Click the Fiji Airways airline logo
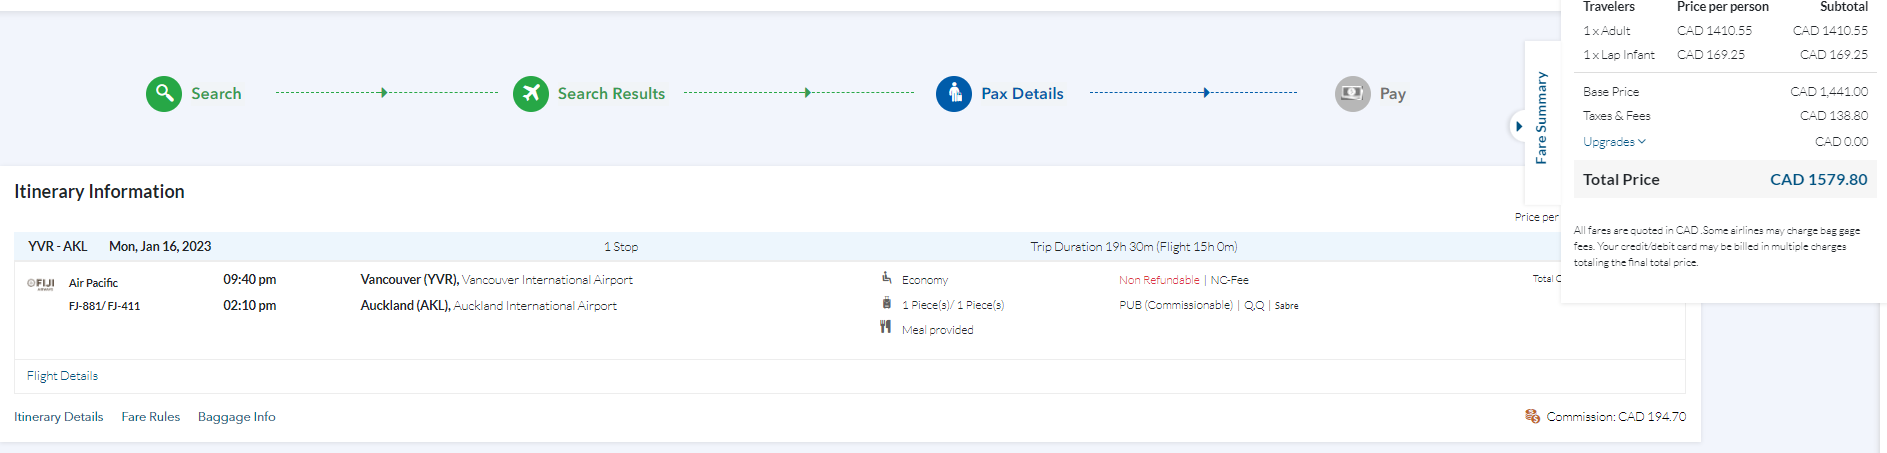1887x453 pixels. [41, 284]
